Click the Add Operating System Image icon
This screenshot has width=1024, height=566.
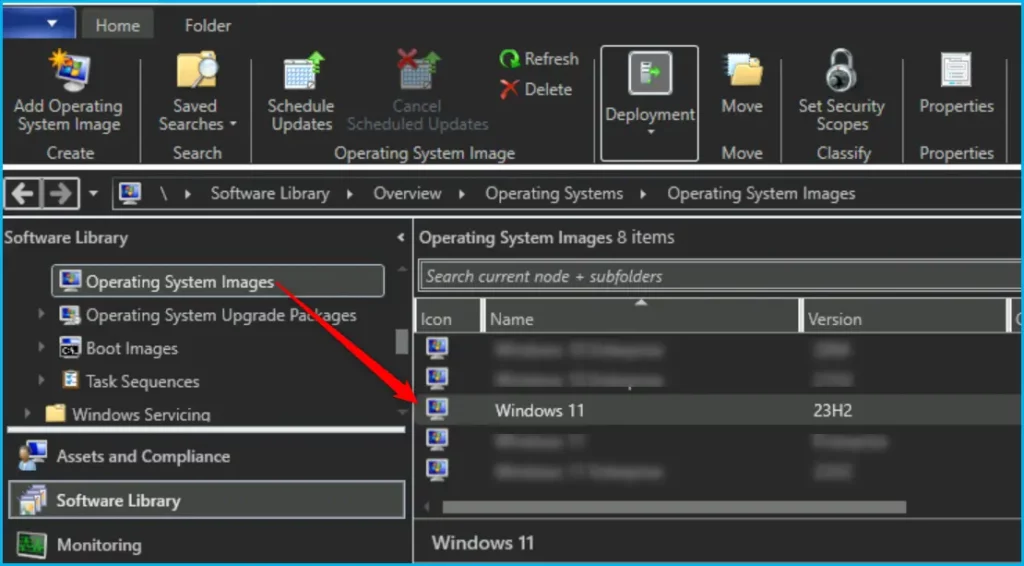pyautogui.click(x=70, y=71)
